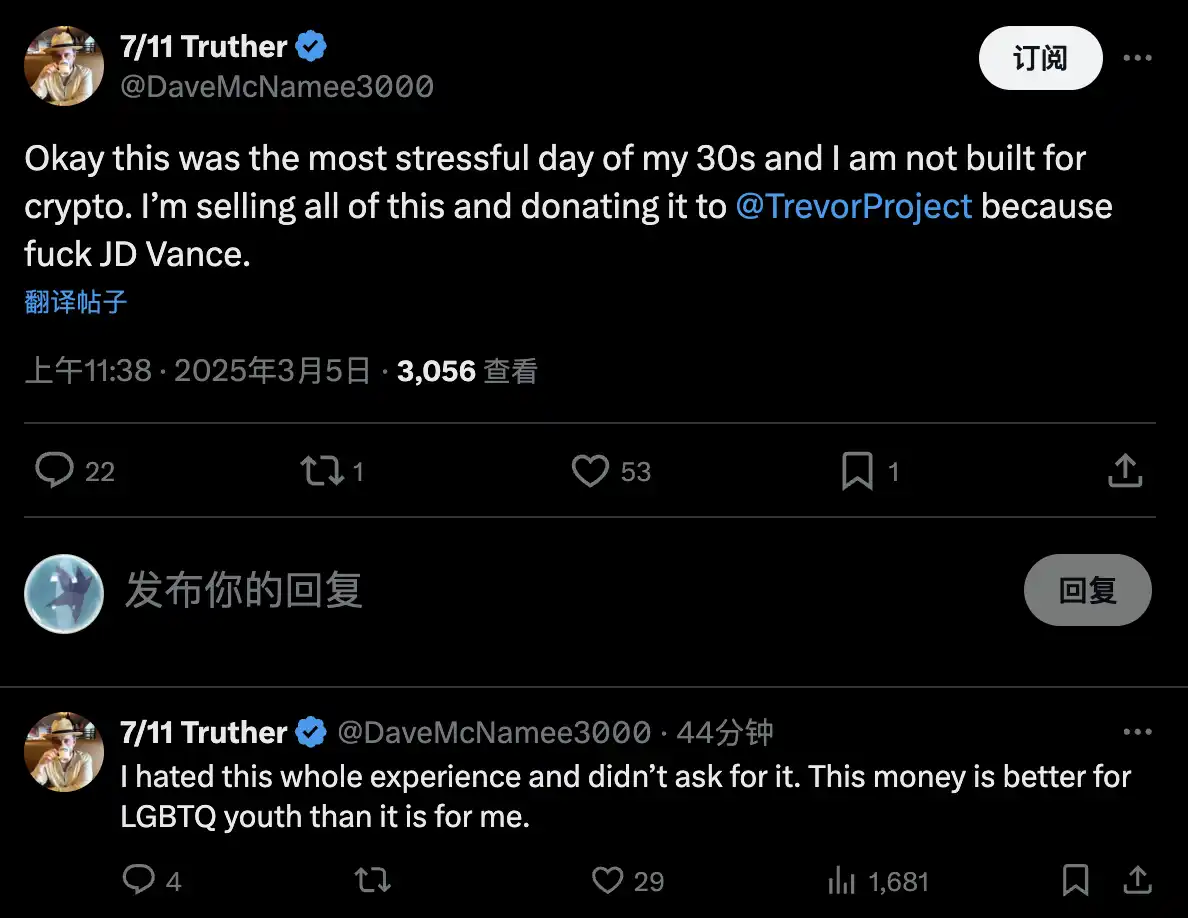The width and height of the screenshot is (1188, 918).
Task: View analytics for the reply tweet
Action: point(842,880)
